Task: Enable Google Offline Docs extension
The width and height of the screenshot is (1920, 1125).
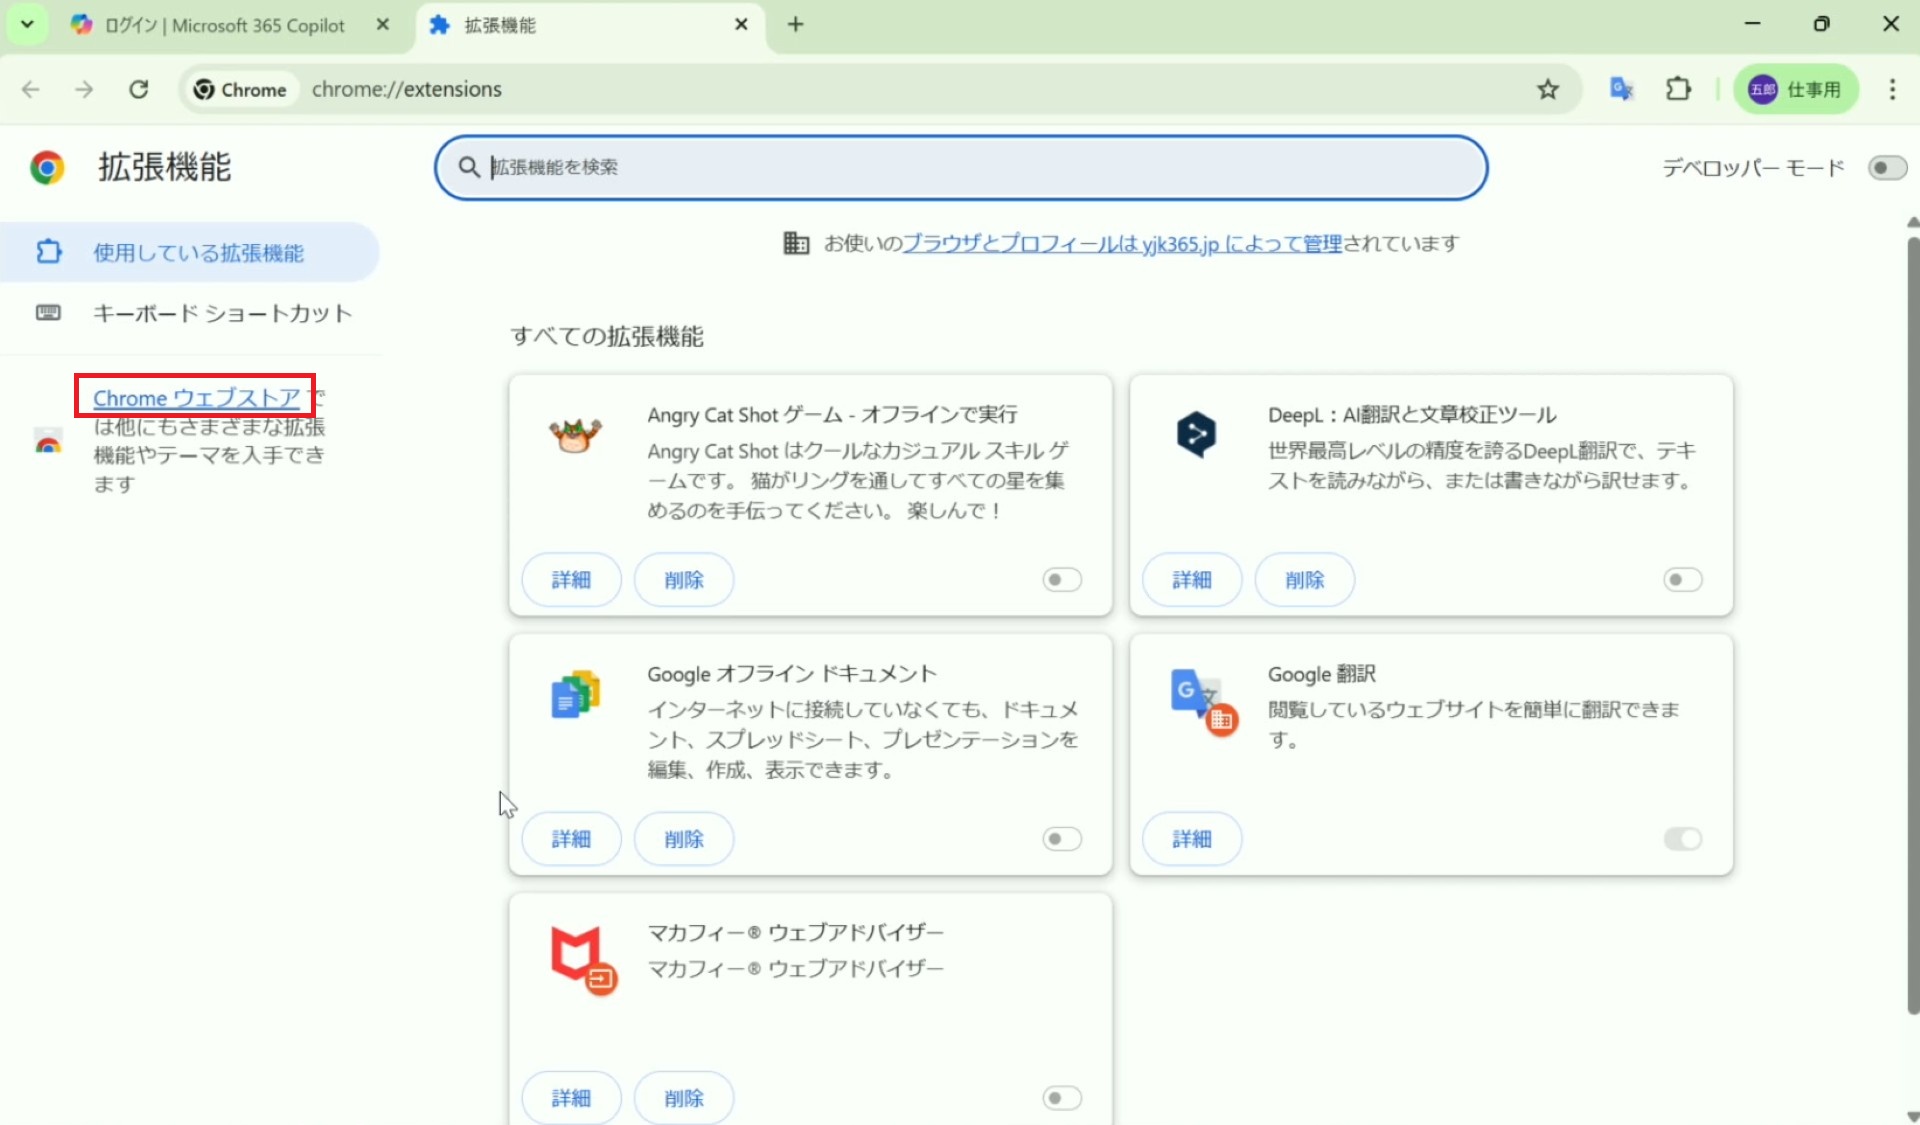Action: pos(1061,839)
